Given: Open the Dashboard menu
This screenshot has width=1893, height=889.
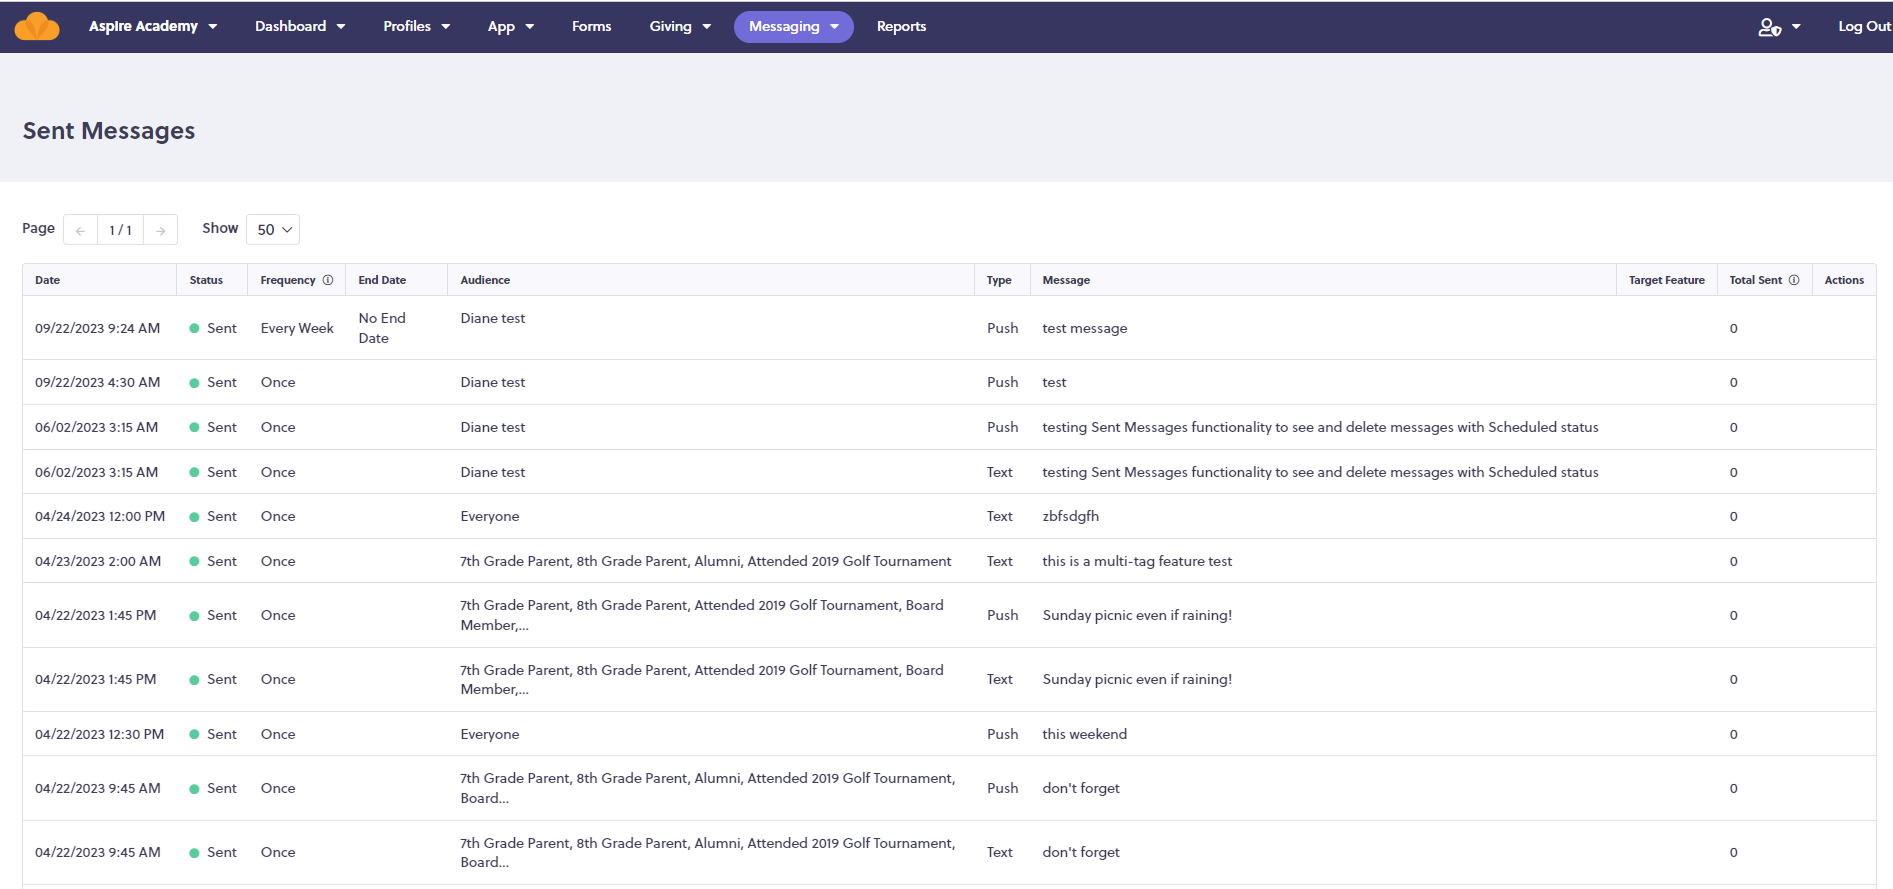Looking at the screenshot, I should tap(300, 26).
